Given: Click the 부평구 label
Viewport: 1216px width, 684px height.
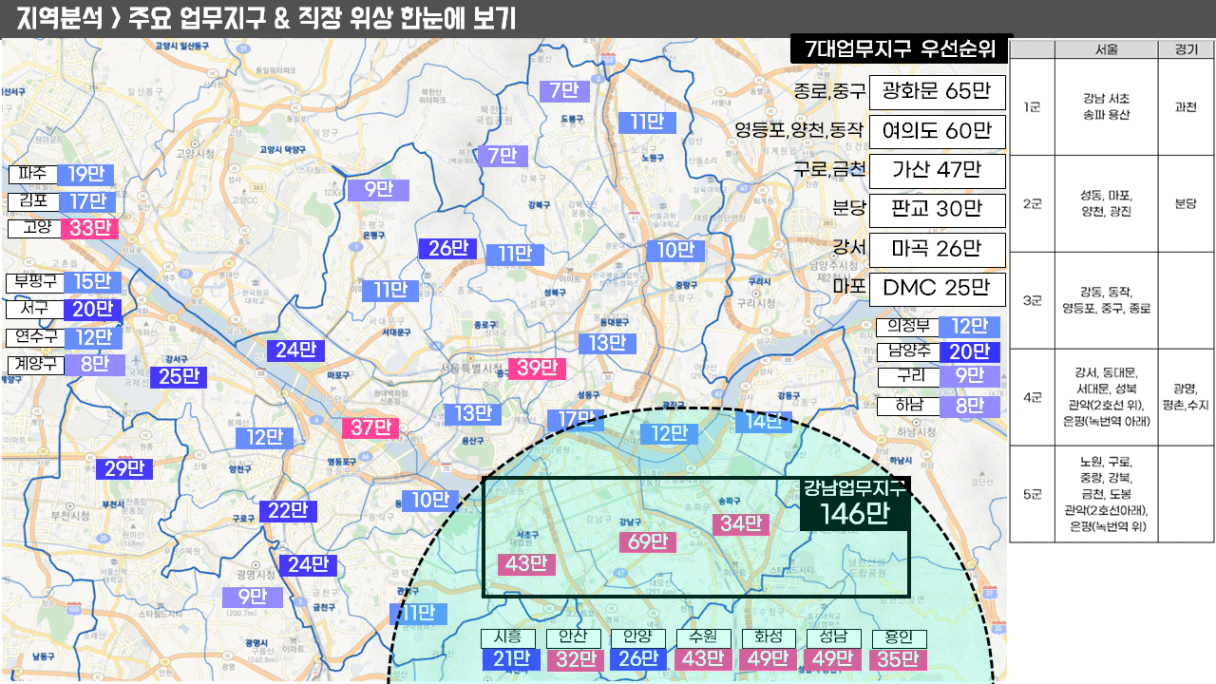Looking at the screenshot, I should click(33, 282).
